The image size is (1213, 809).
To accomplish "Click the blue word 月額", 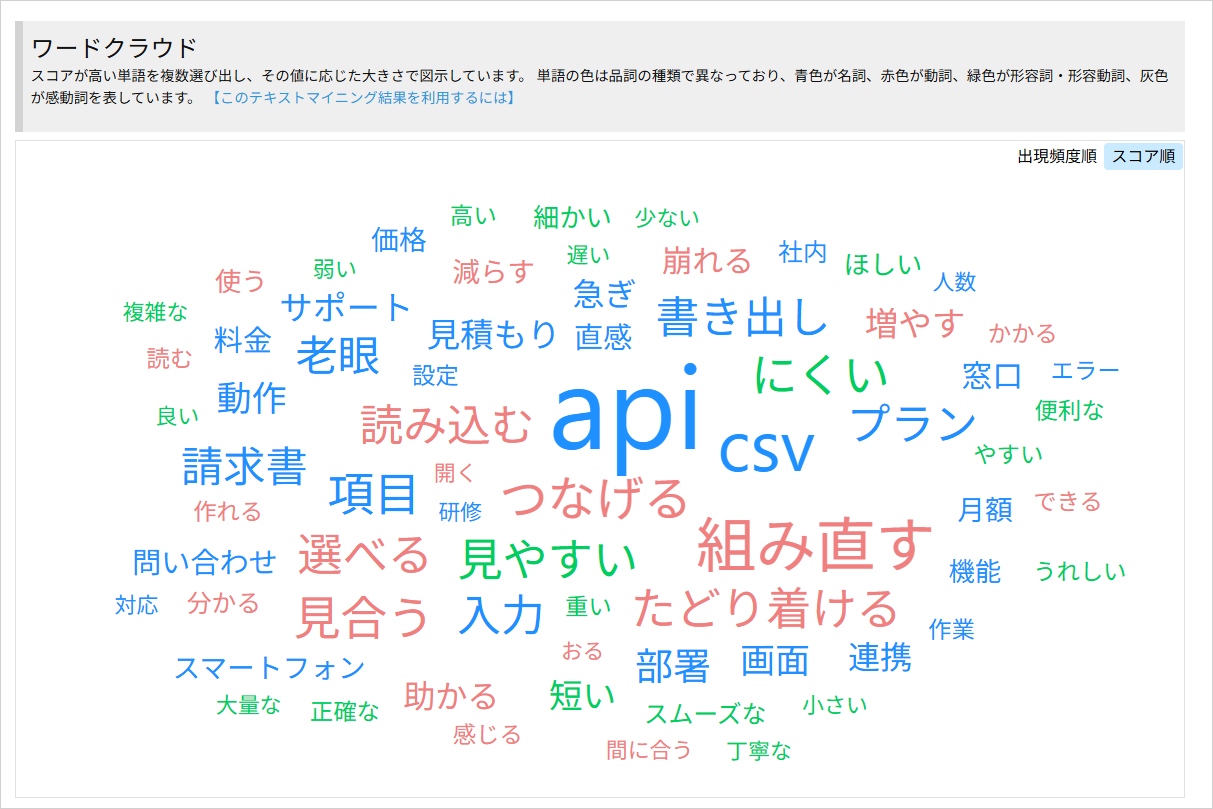I will click(x=985, y=510).
